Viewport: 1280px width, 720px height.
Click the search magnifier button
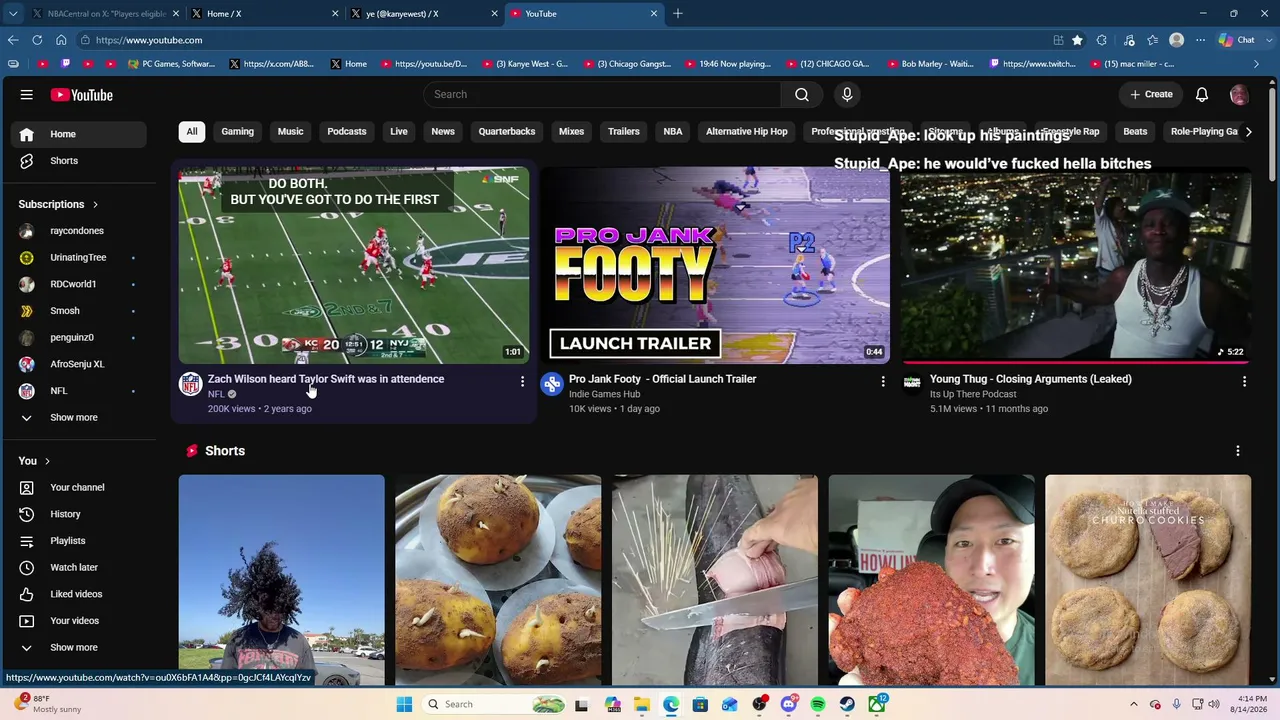click(x=802, y=94)
